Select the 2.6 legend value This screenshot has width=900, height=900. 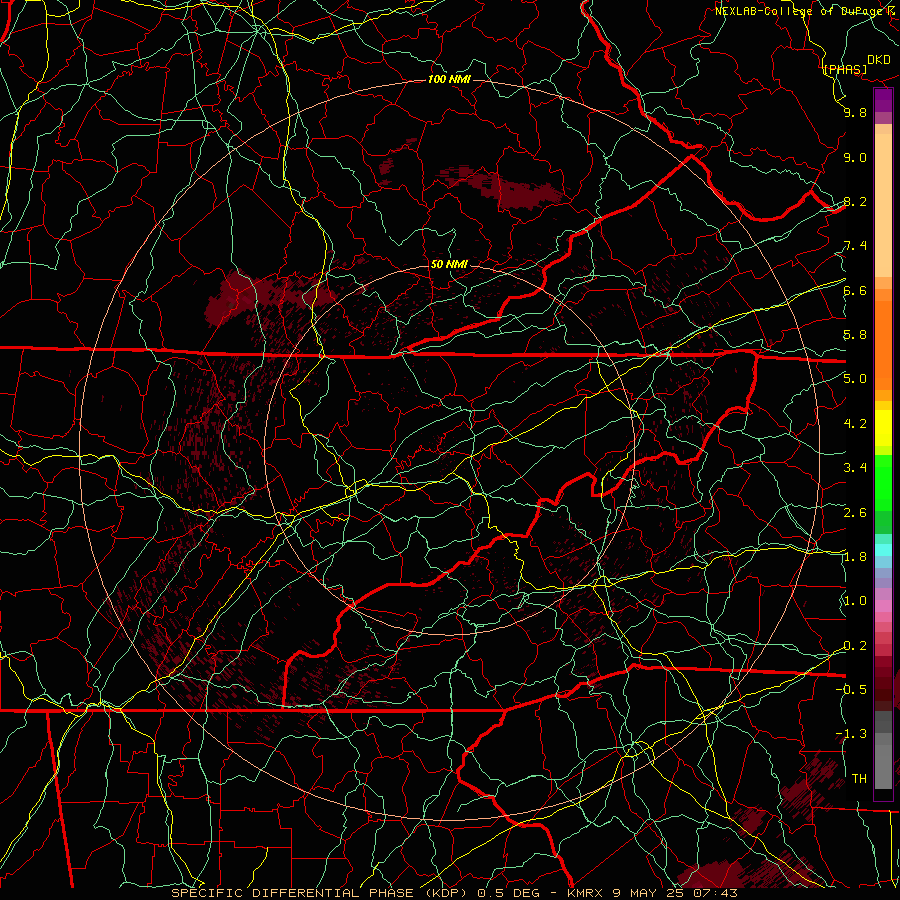[855, 513]
